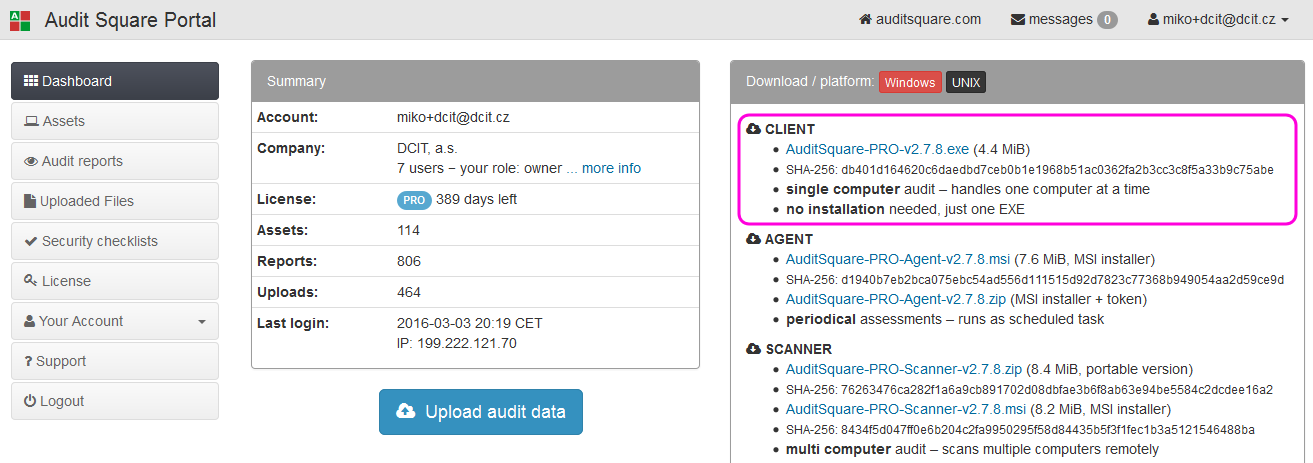The image size is (1313, 463).
Task: Click the Audit Square logo icon
Action: click(20, 20)
